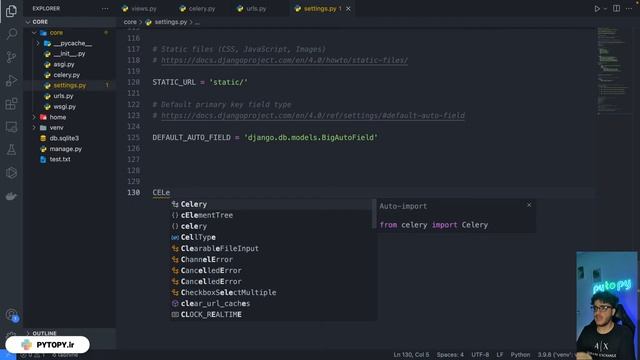Change LF end-of-line sequence
The image size is (640, 360).
tap(500, 355)
